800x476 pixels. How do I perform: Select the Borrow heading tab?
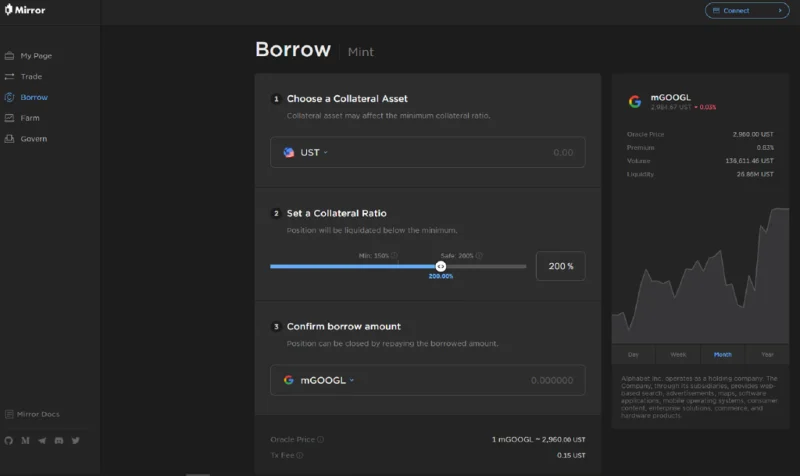point(293,49)
